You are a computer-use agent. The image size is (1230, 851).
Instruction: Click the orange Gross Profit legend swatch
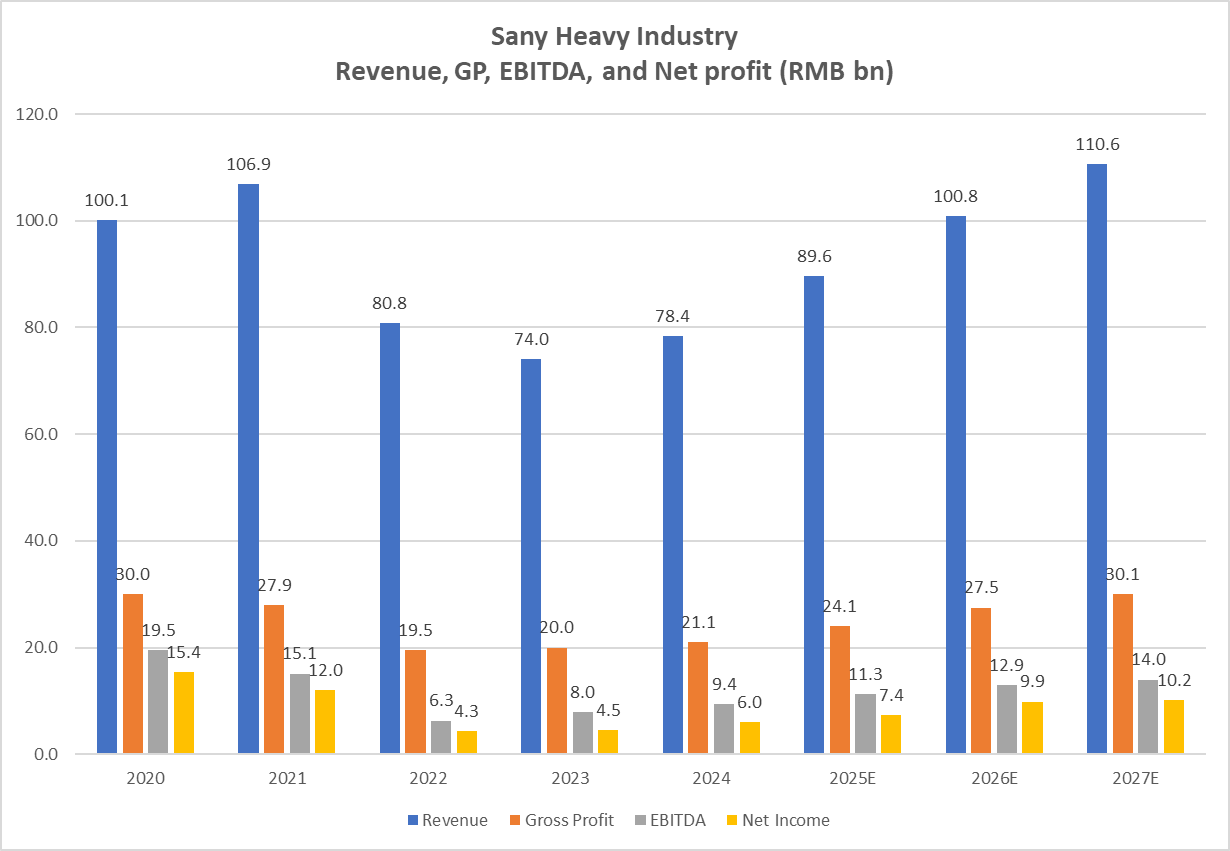515,821
